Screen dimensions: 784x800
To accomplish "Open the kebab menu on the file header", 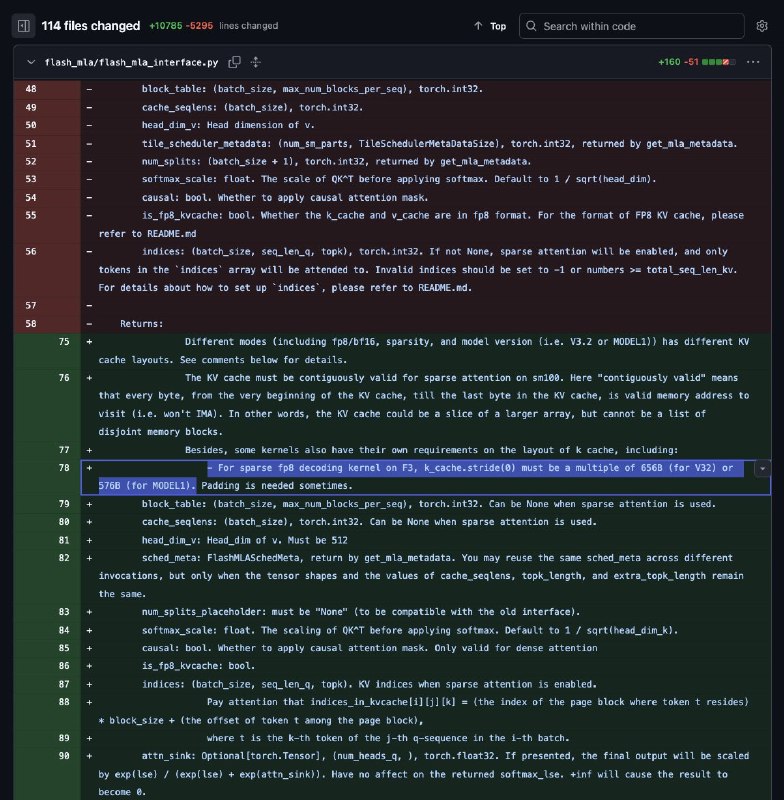I will (753, 61).
